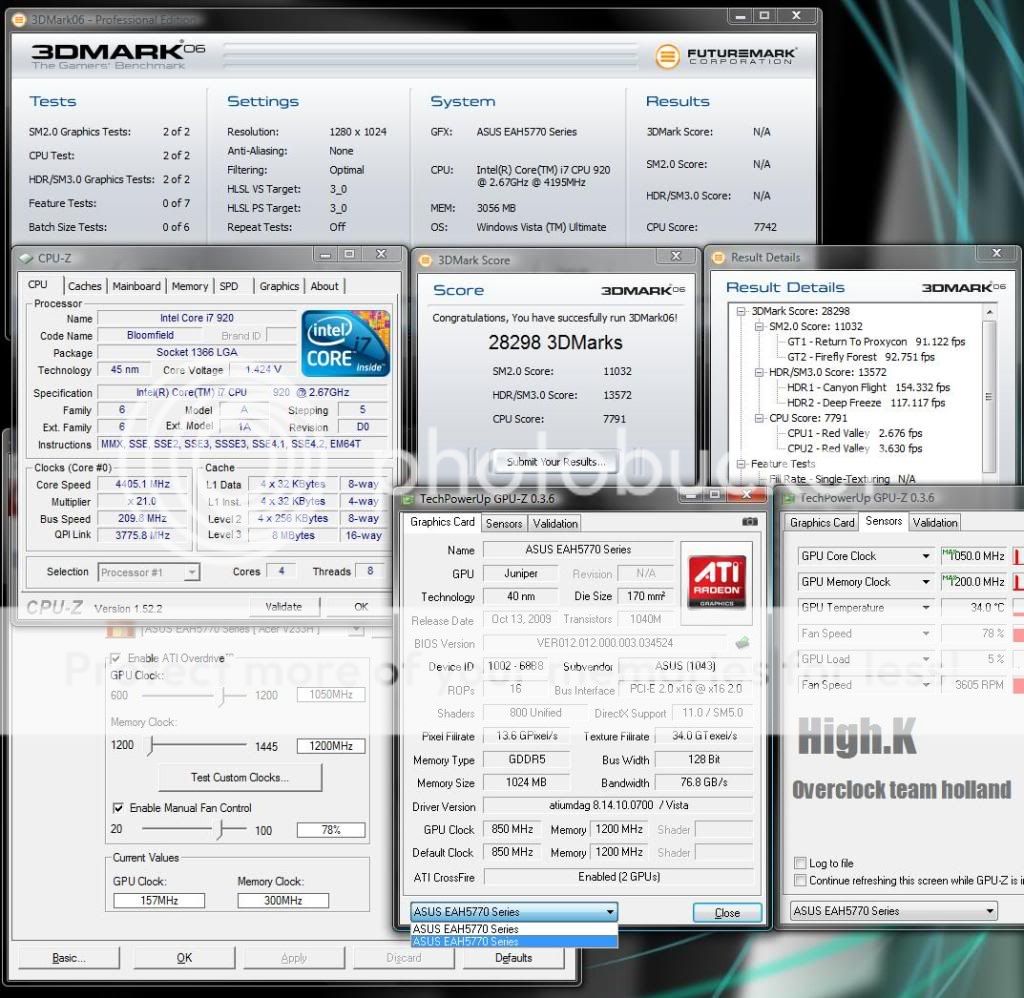Viewport: 1024px width, 998px height.
Task: Select CPU2 - Red Valley tree row
Action: coord(854,449)
